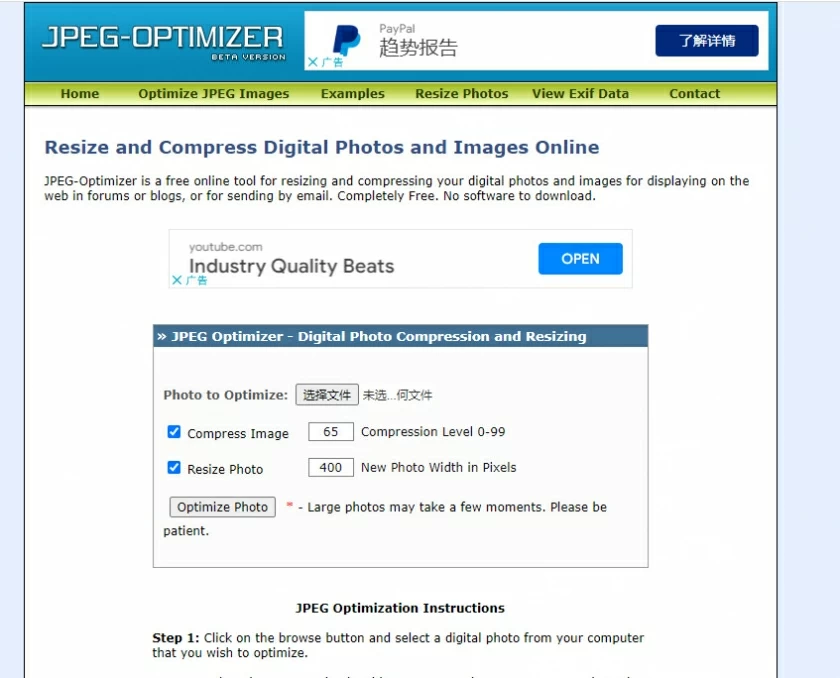Disable the Resize Photo option
This screenshot has width=840, height=678.
(x=173, y=468)
